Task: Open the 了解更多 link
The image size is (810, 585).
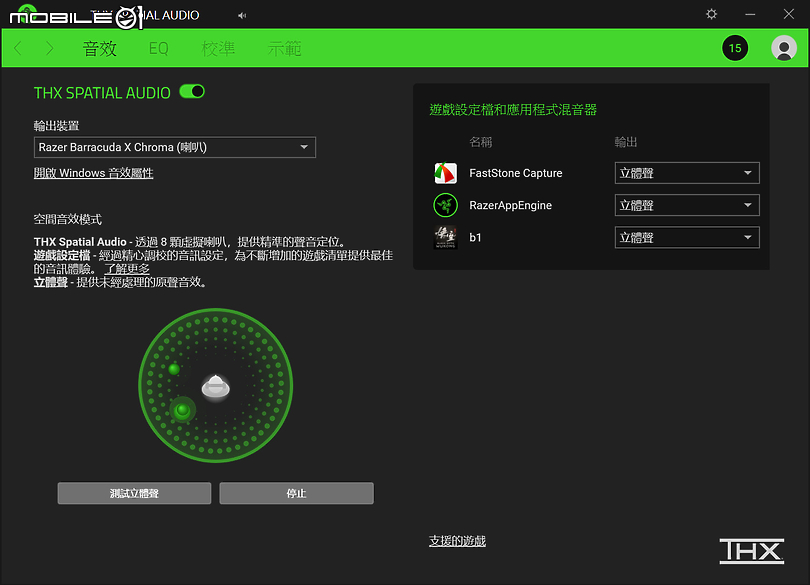Action: [x=127, y=269]
